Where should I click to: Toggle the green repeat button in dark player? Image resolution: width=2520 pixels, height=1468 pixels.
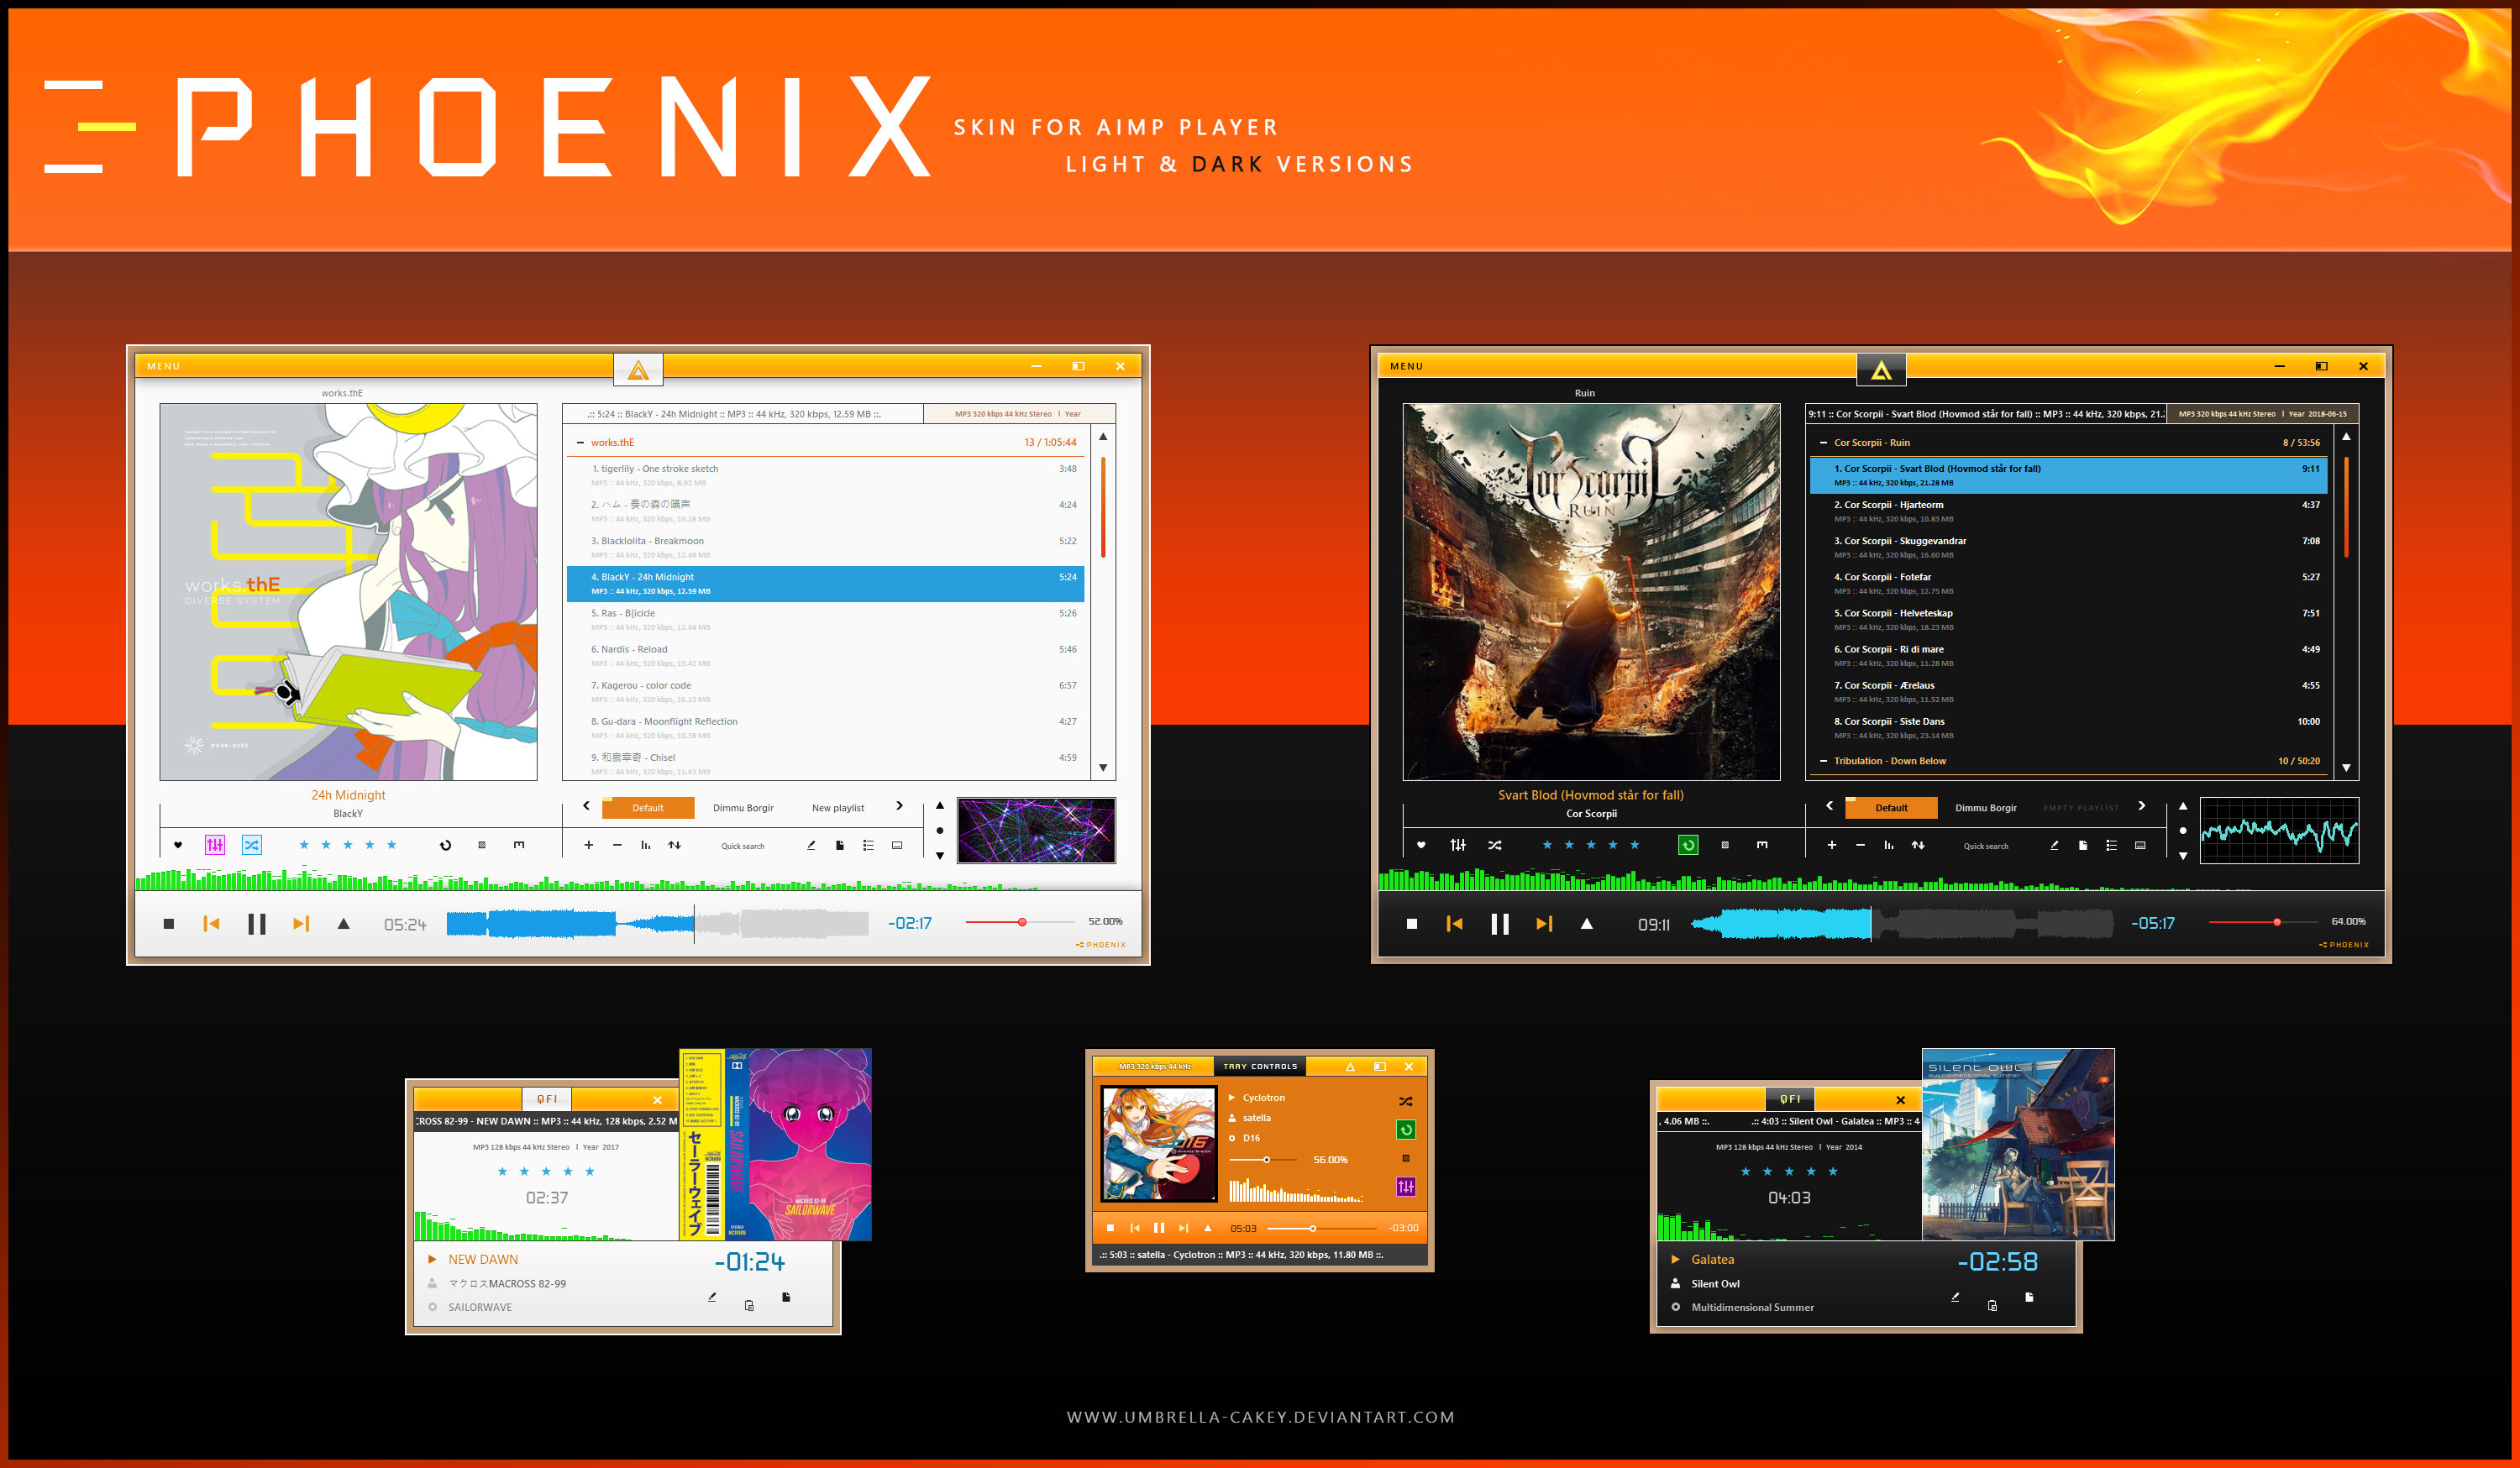[x=1688, y=846]
